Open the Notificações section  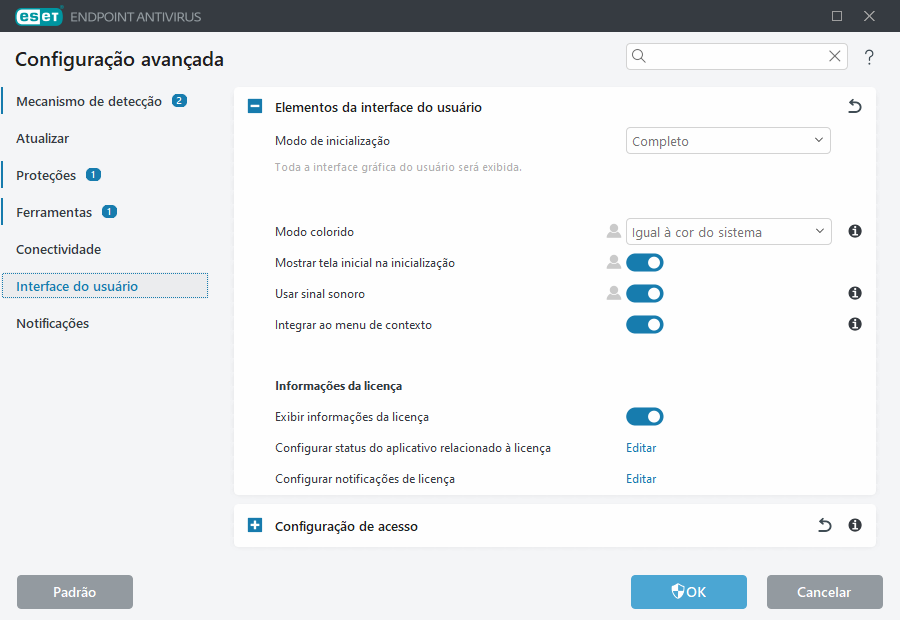[x=52, y=323]
